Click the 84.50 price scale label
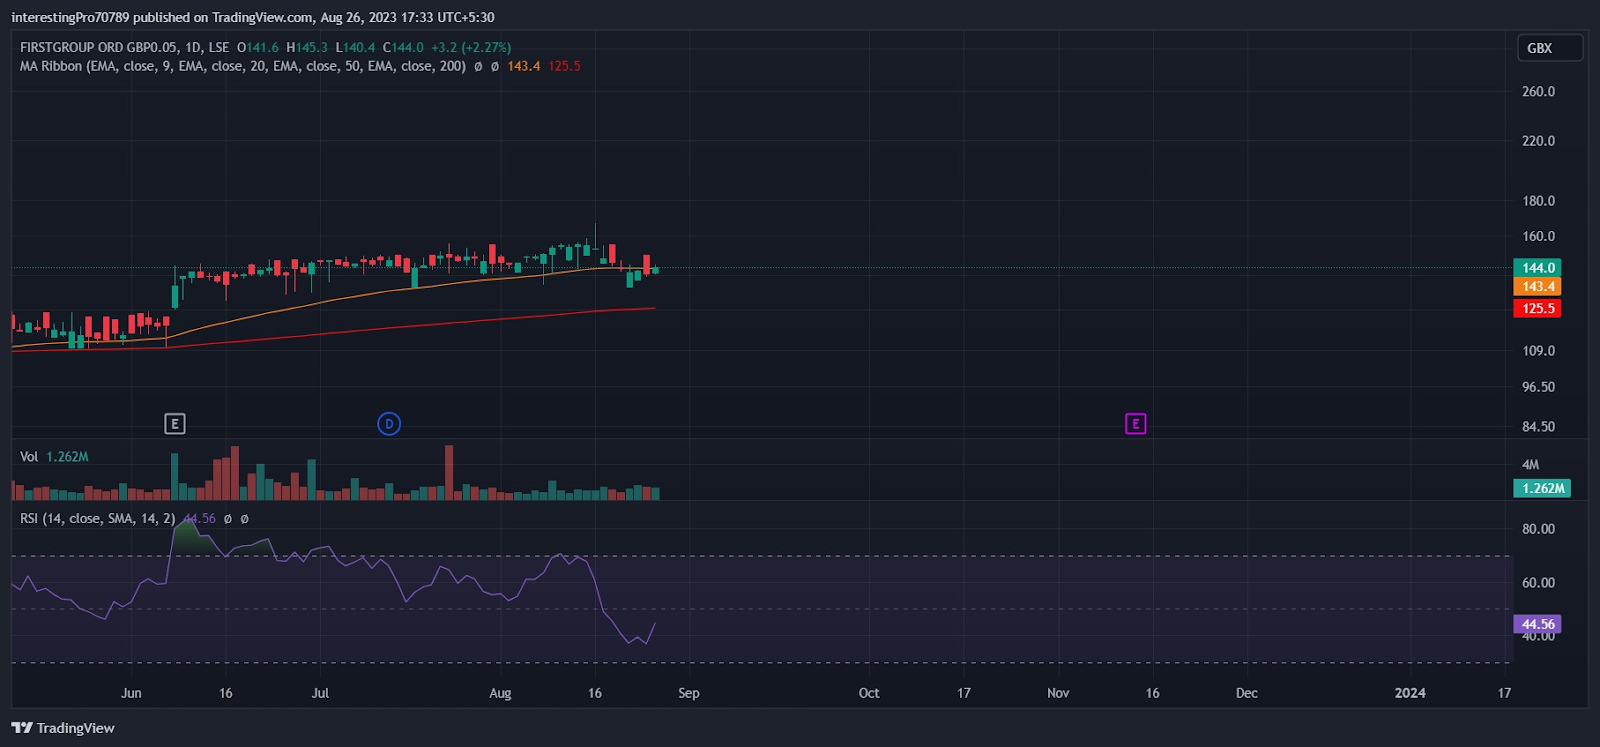This screenshot has width=1600, height=747. pos(1538,427)
